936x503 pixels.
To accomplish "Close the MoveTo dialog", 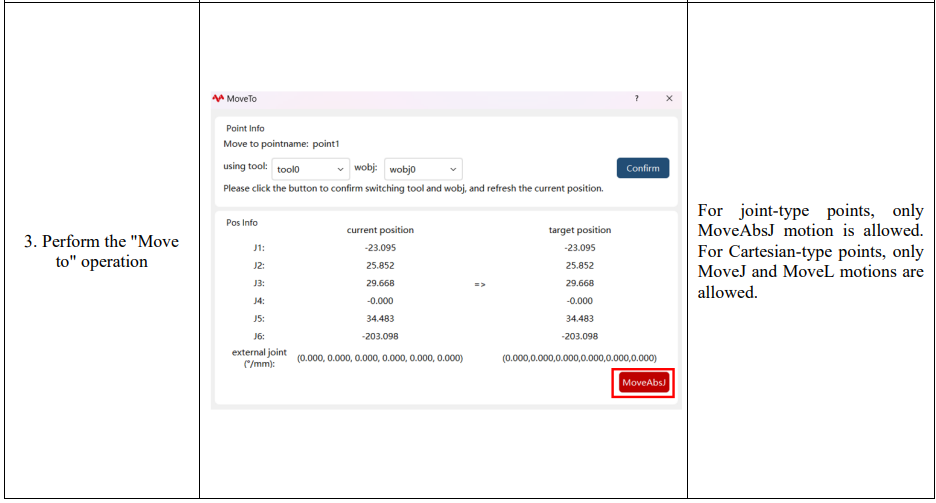I will [x=669, y=98].
